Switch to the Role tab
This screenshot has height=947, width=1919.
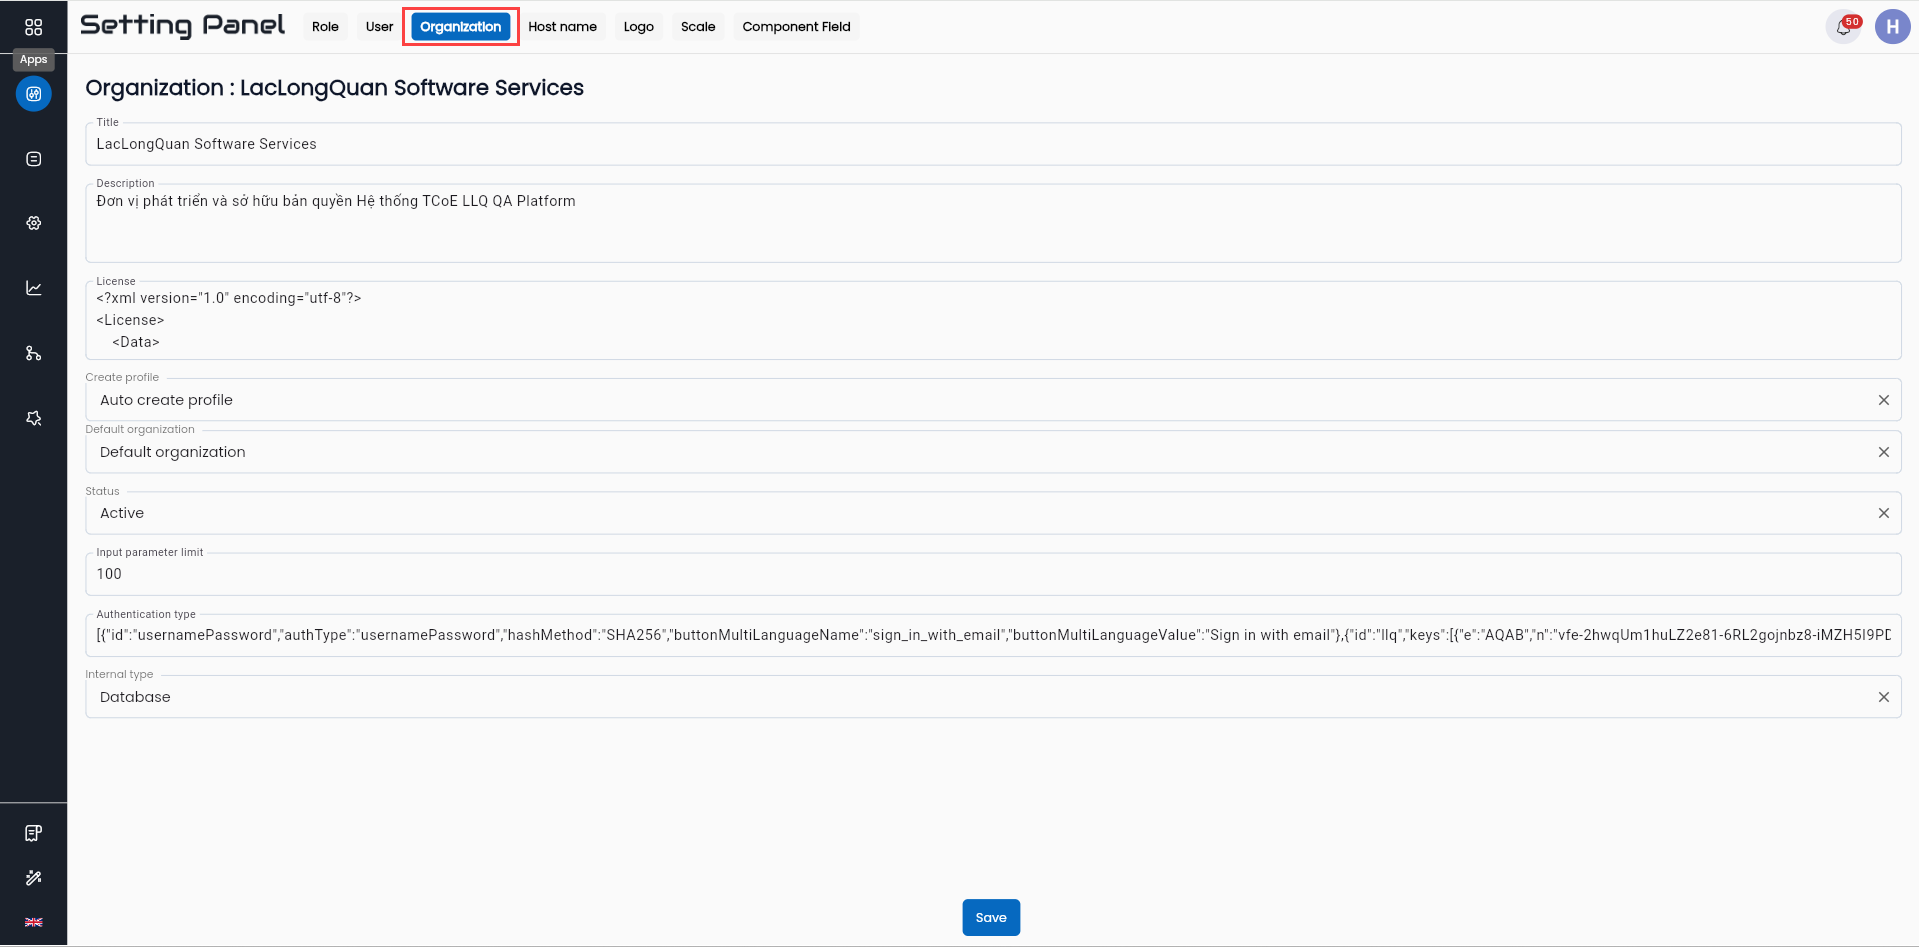(x=325, y=27)
